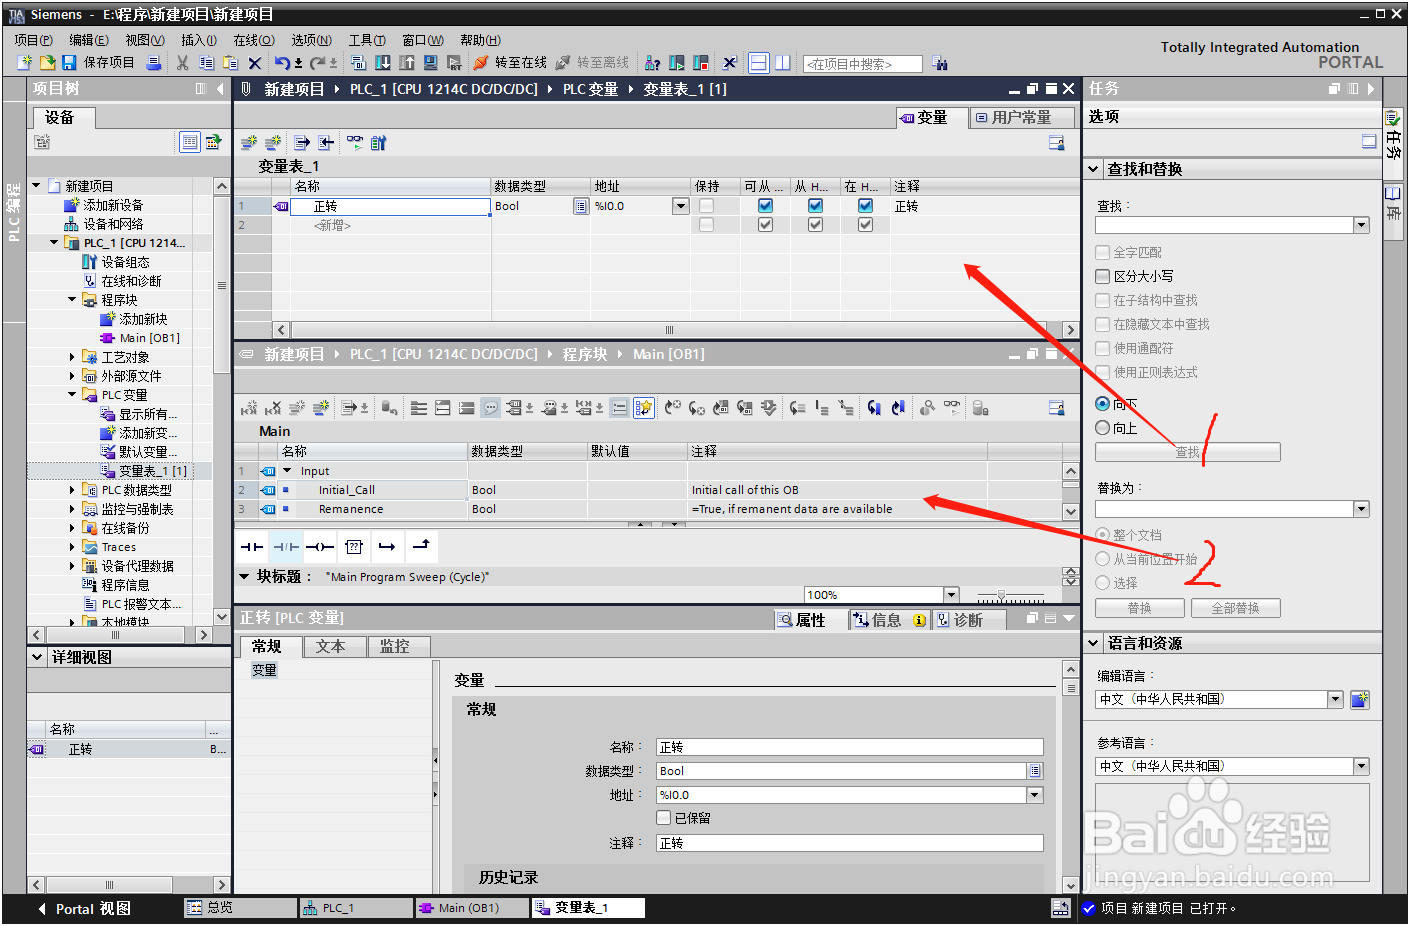The image size is (1410, 926).
Task: Click the Insert network icon in Main editor
Action: 249,408
